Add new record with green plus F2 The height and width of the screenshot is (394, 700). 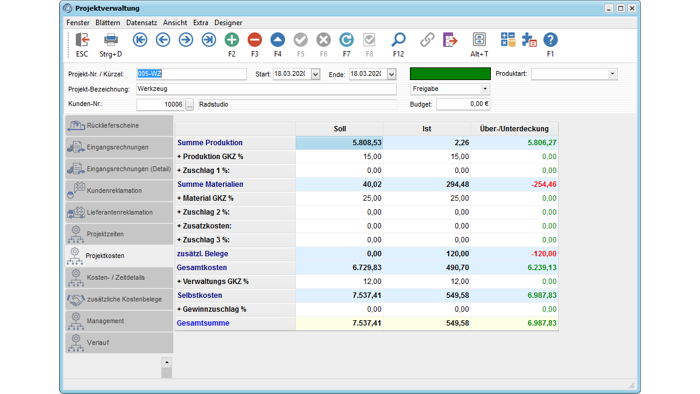231,40
